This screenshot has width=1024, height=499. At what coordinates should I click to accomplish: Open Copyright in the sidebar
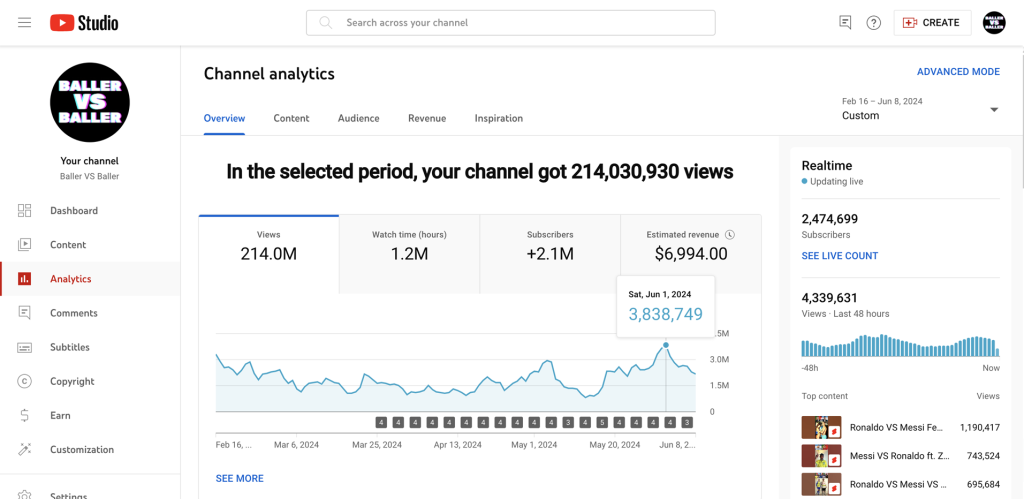90,381
